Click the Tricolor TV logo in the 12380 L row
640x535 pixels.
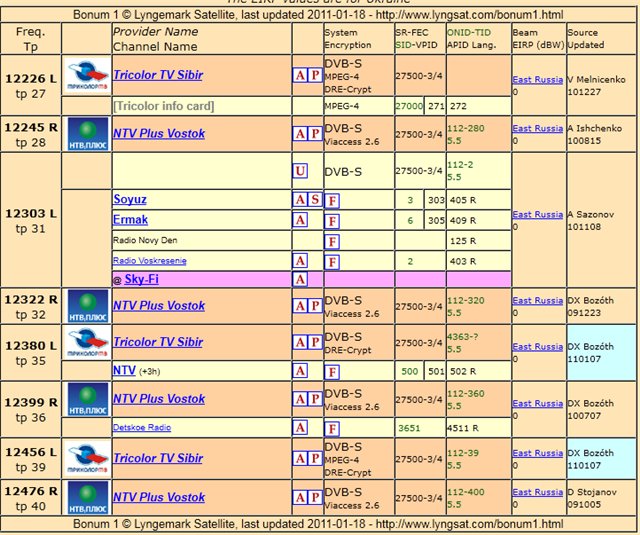[88, 343]
